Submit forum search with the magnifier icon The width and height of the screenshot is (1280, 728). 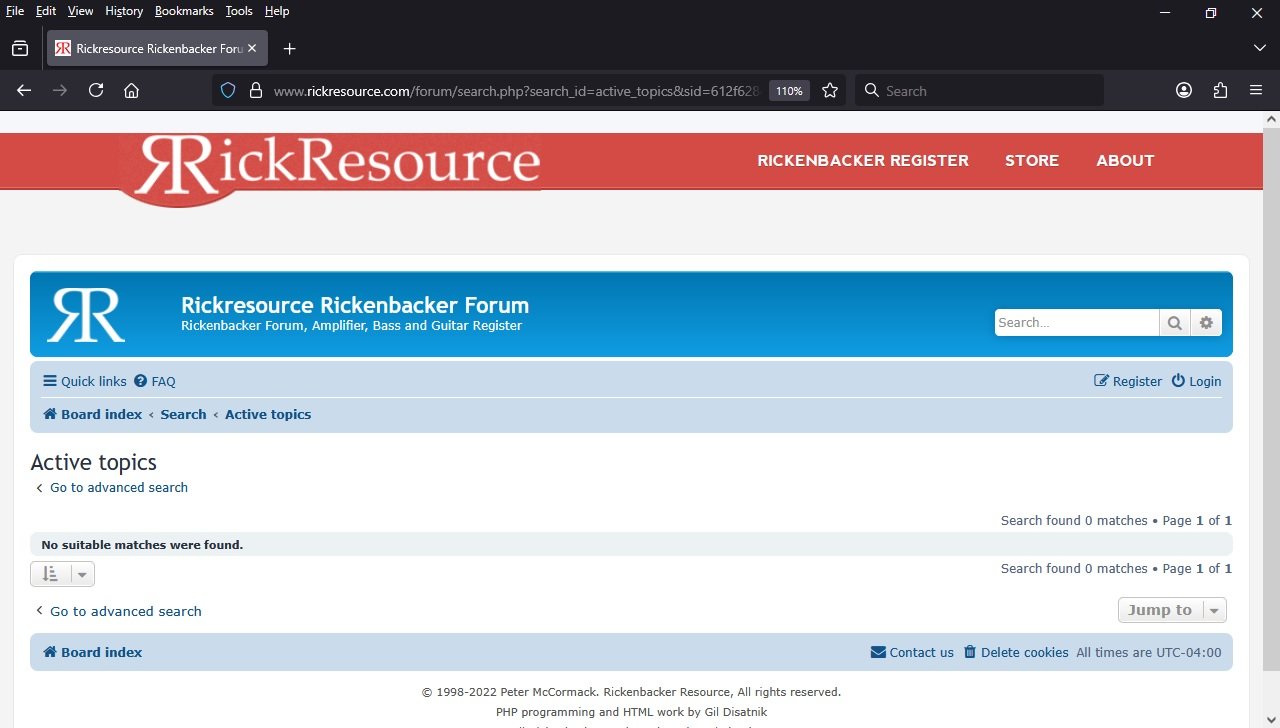pyautogui.click(x=1175, y=322)
